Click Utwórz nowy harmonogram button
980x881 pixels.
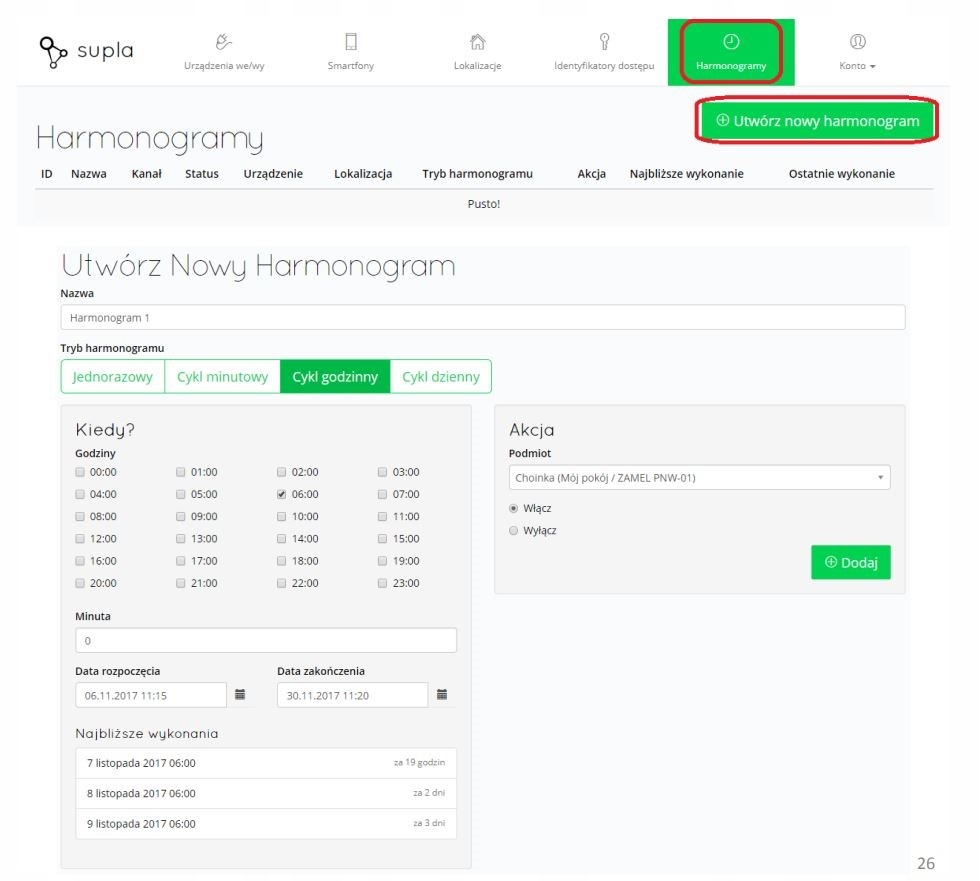(817, 121)
